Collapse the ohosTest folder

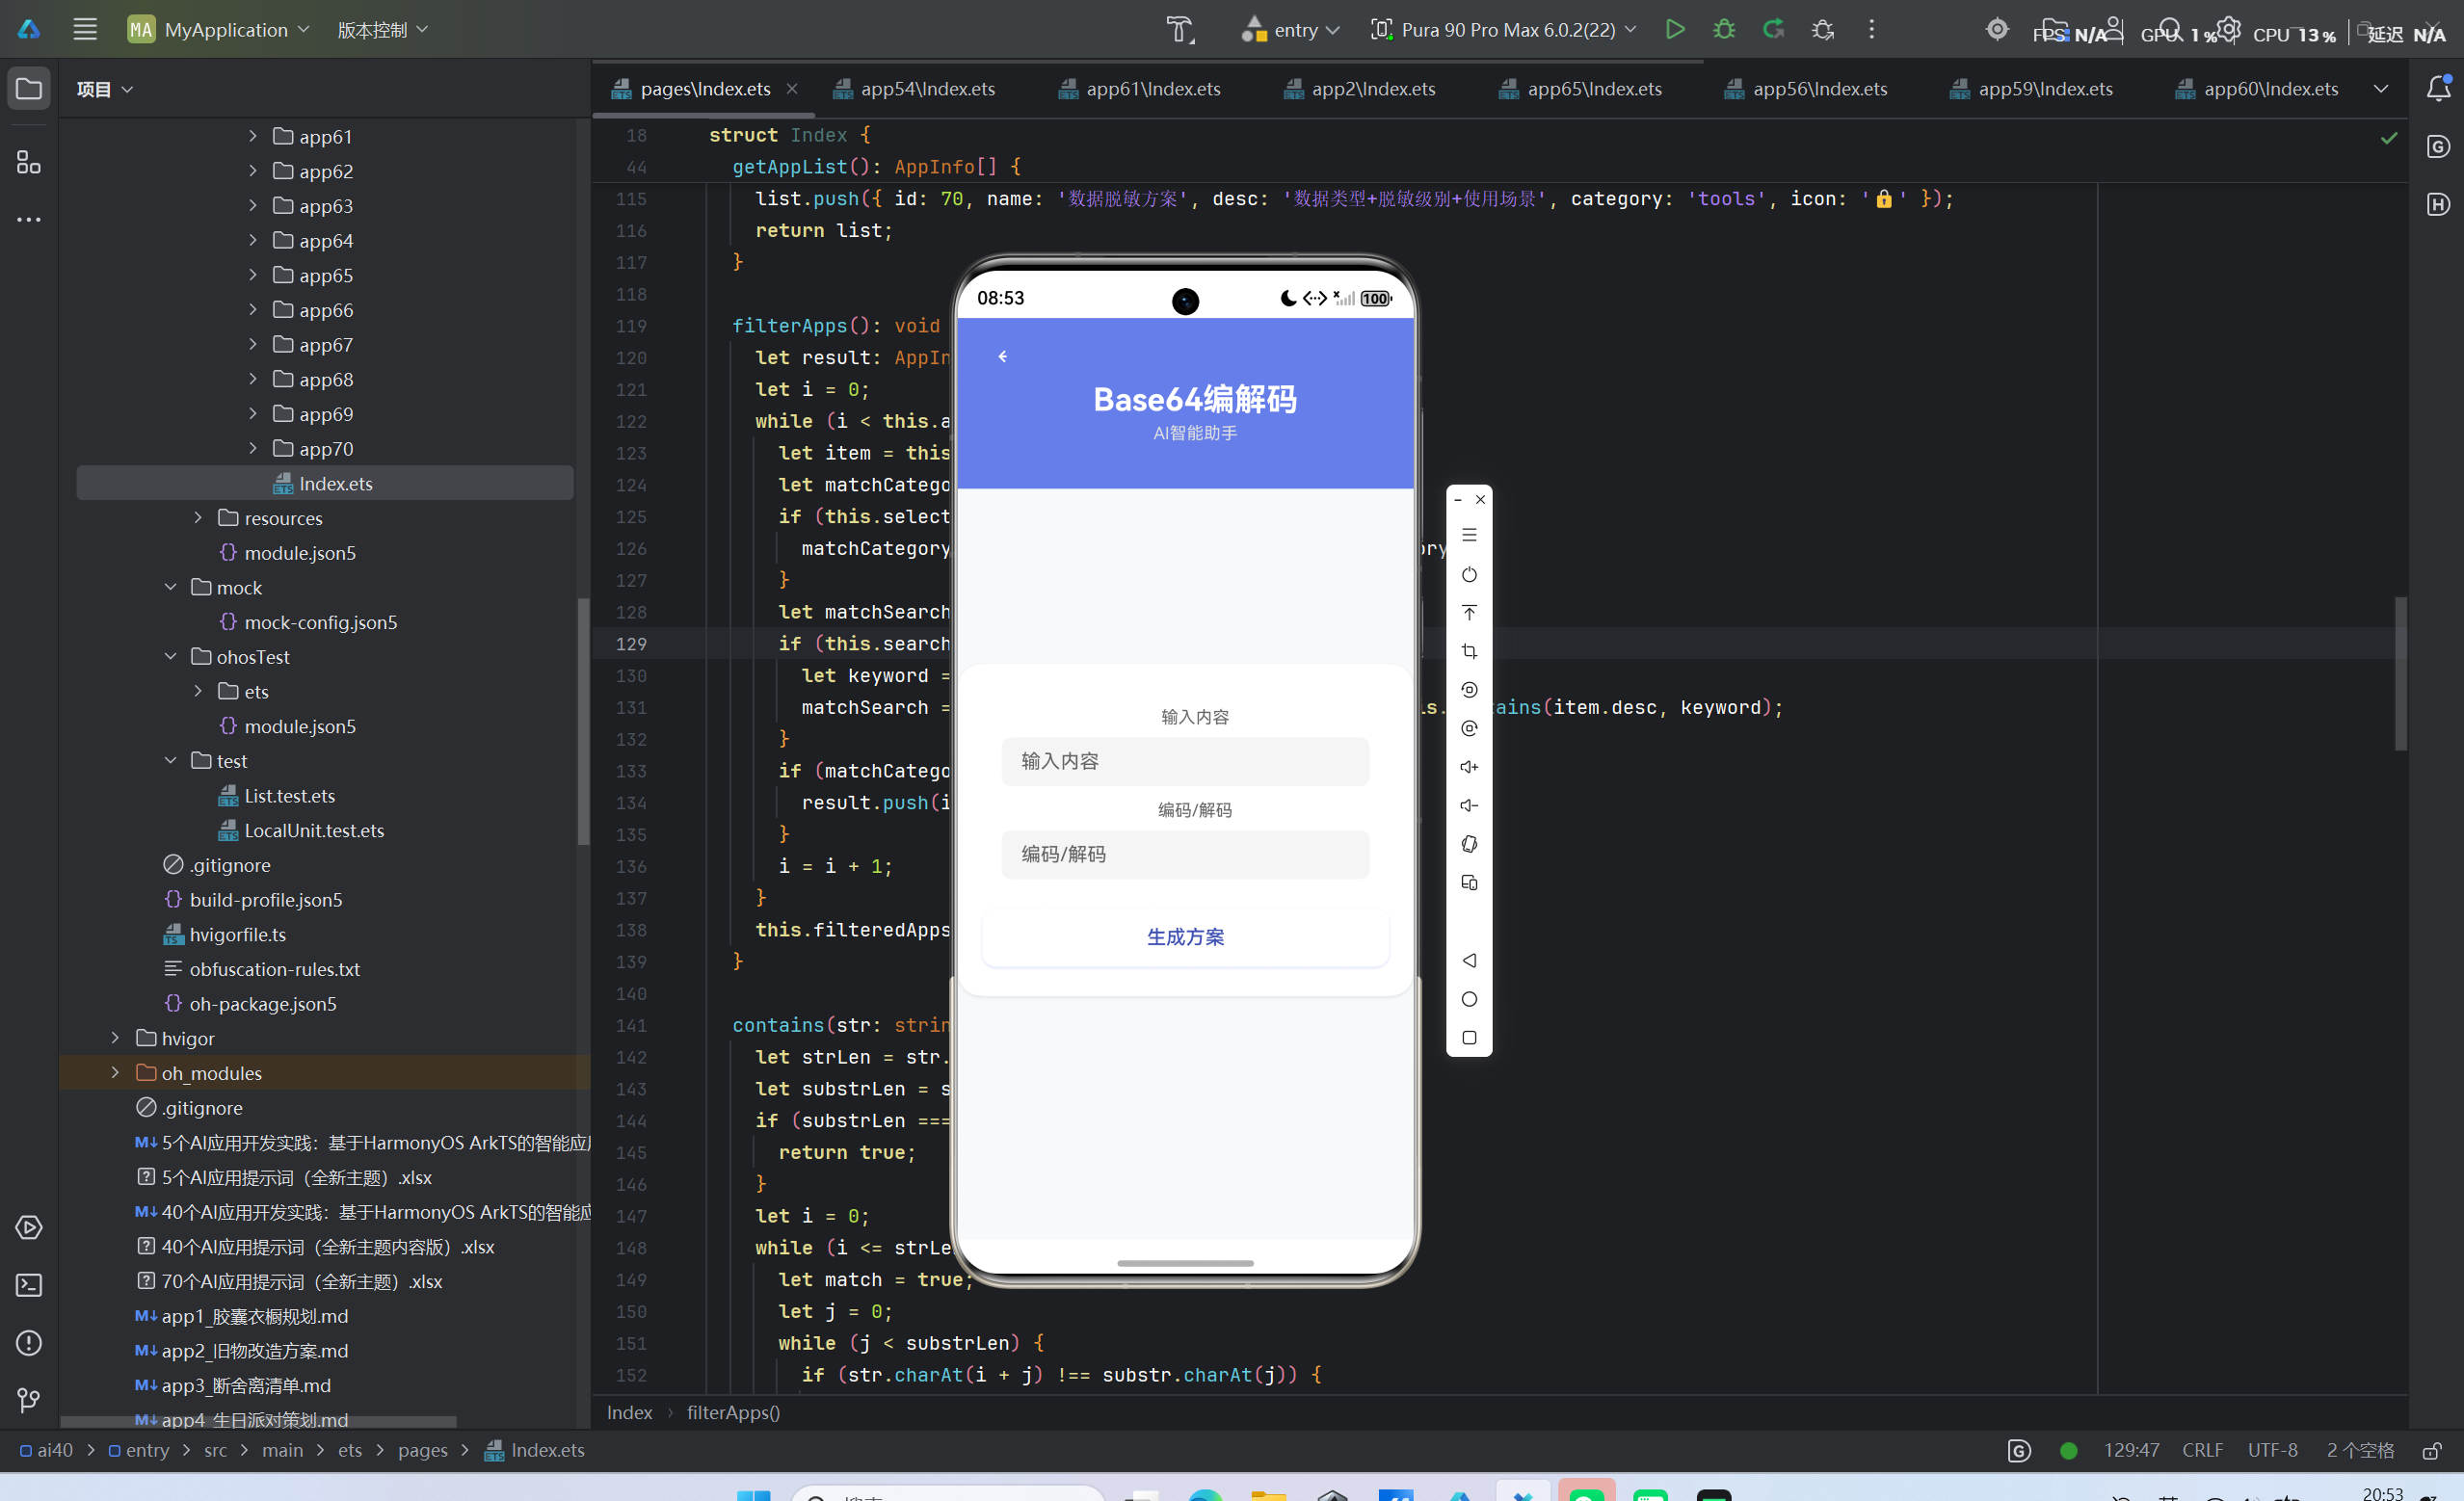[171, 657]
